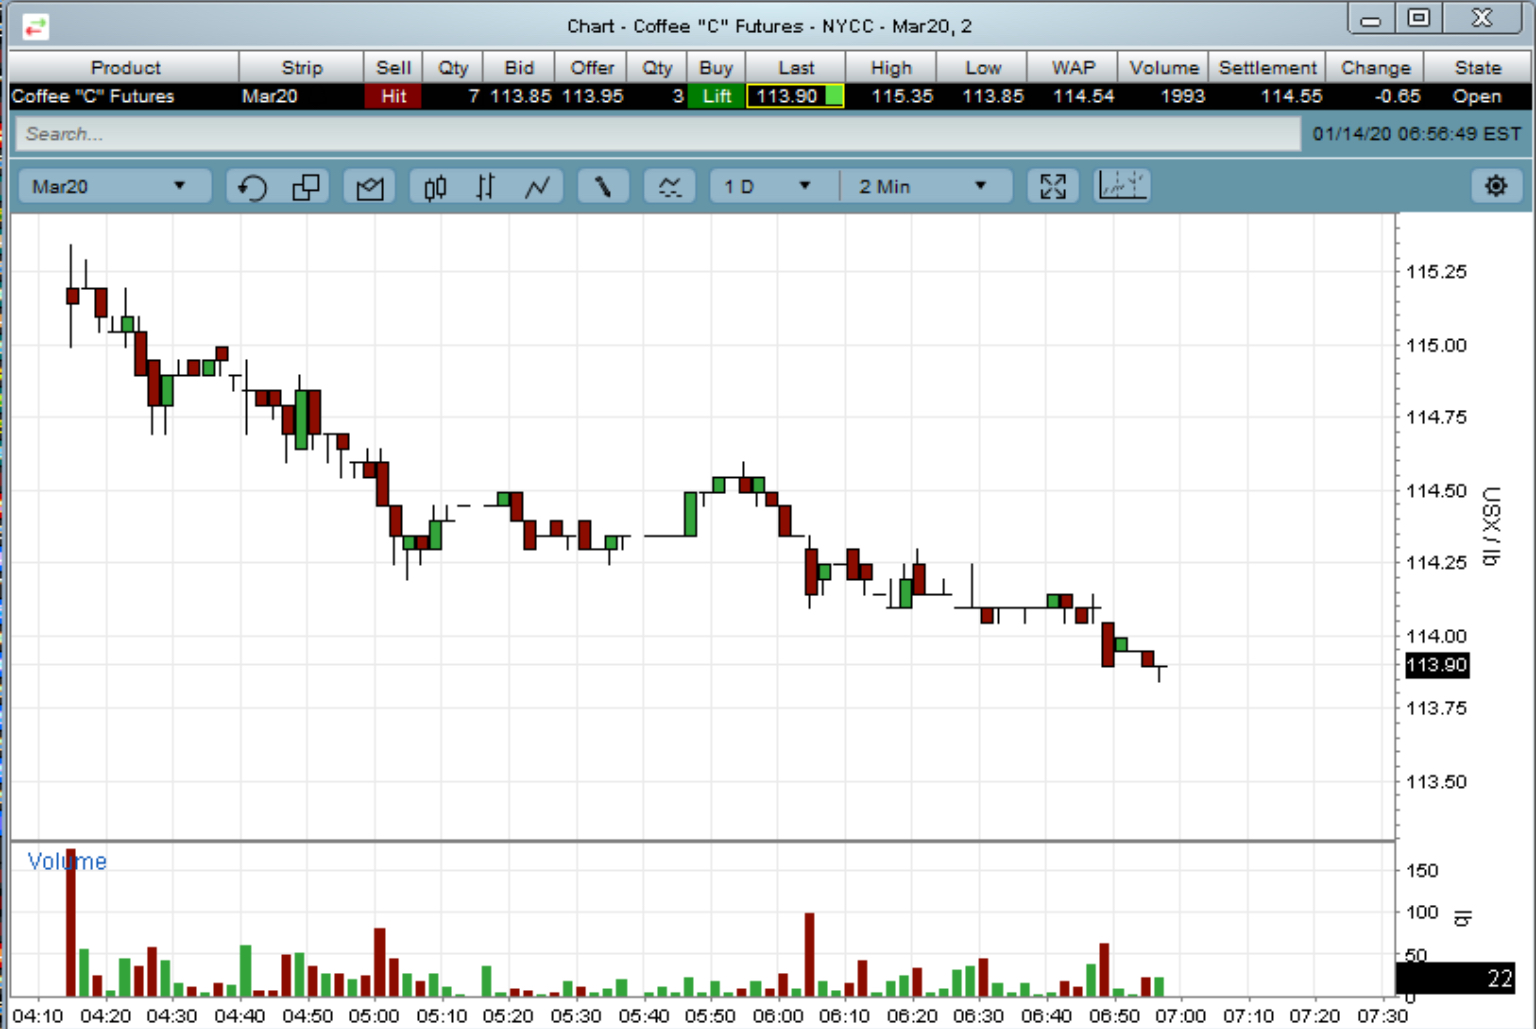Viewport: 1536px width, 1029px height.
Task: Click the Offer column header
Action: coord(592,68)
